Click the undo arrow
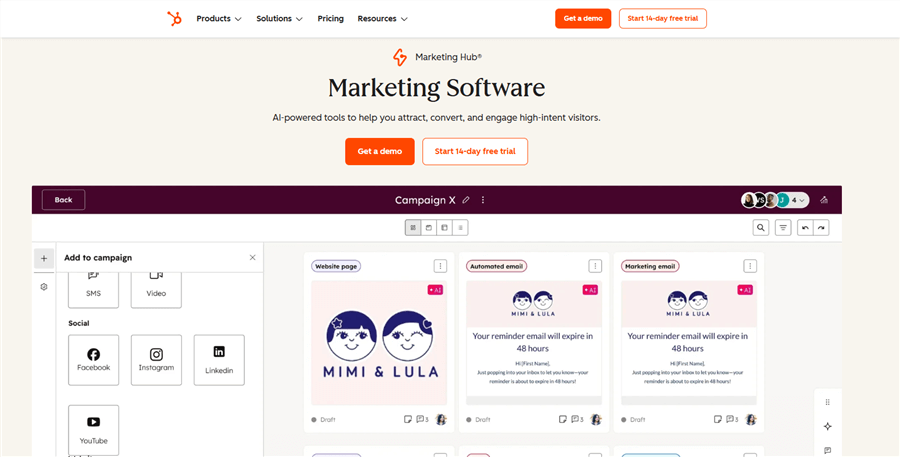 pos(805,228)
